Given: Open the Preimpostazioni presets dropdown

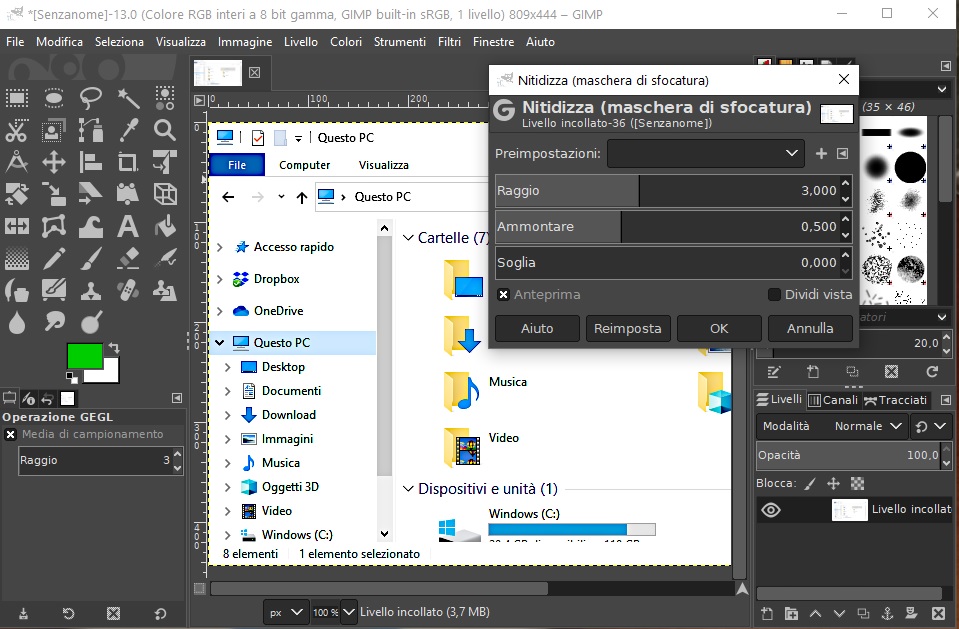Looking at the screenshot, I should coord(706,154).
